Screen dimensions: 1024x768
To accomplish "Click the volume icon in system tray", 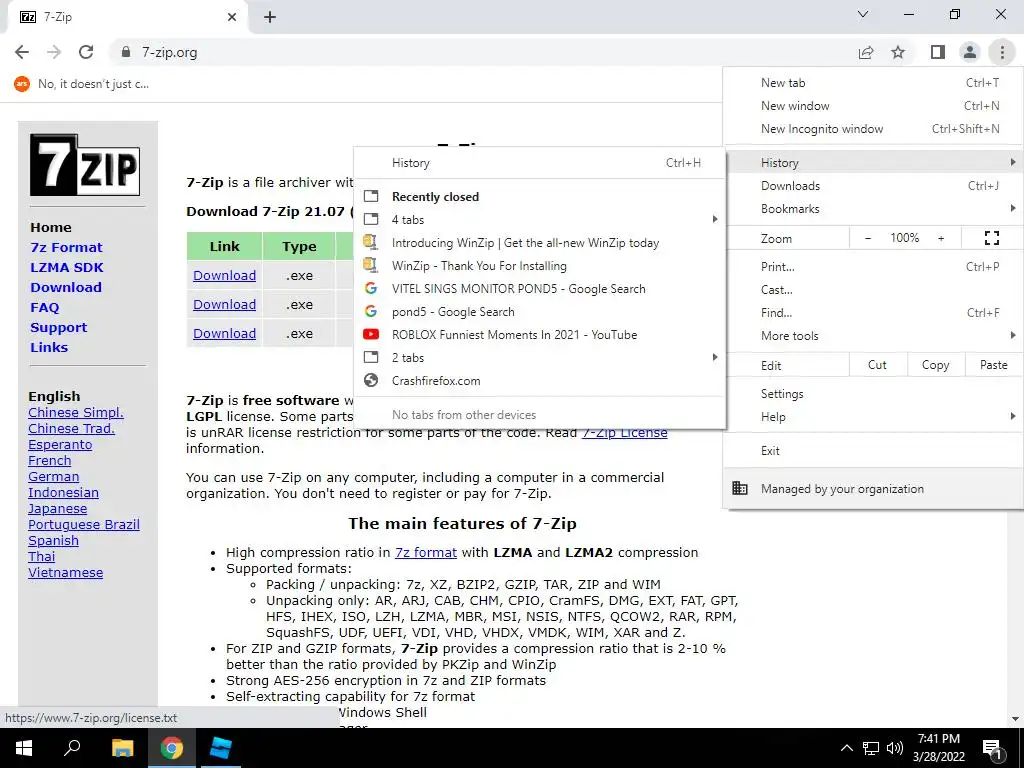I will [895, 748].
